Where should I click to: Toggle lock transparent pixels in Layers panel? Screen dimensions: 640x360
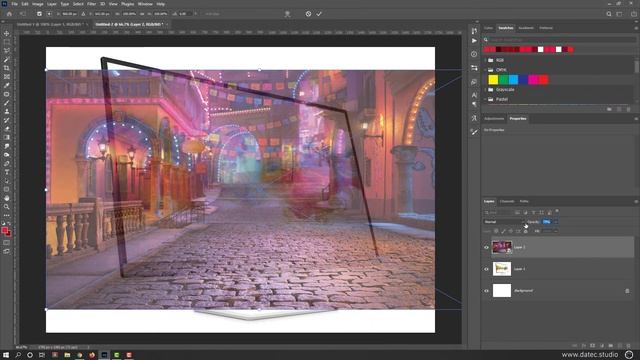click(496, 231)
